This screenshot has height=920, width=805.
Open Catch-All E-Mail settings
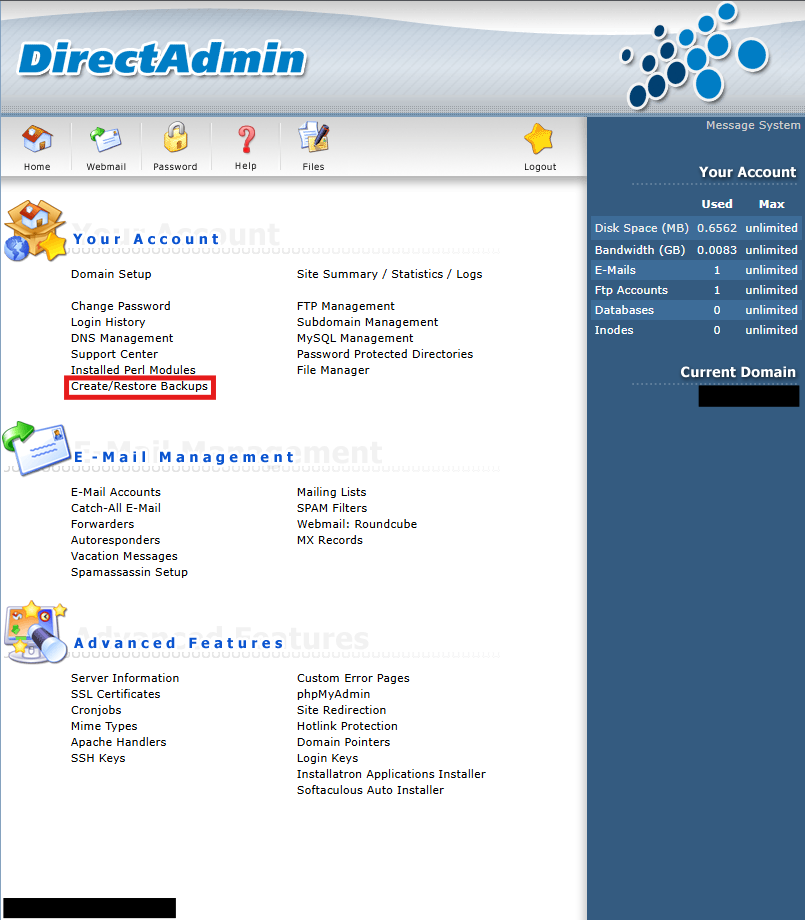point(116,508)
